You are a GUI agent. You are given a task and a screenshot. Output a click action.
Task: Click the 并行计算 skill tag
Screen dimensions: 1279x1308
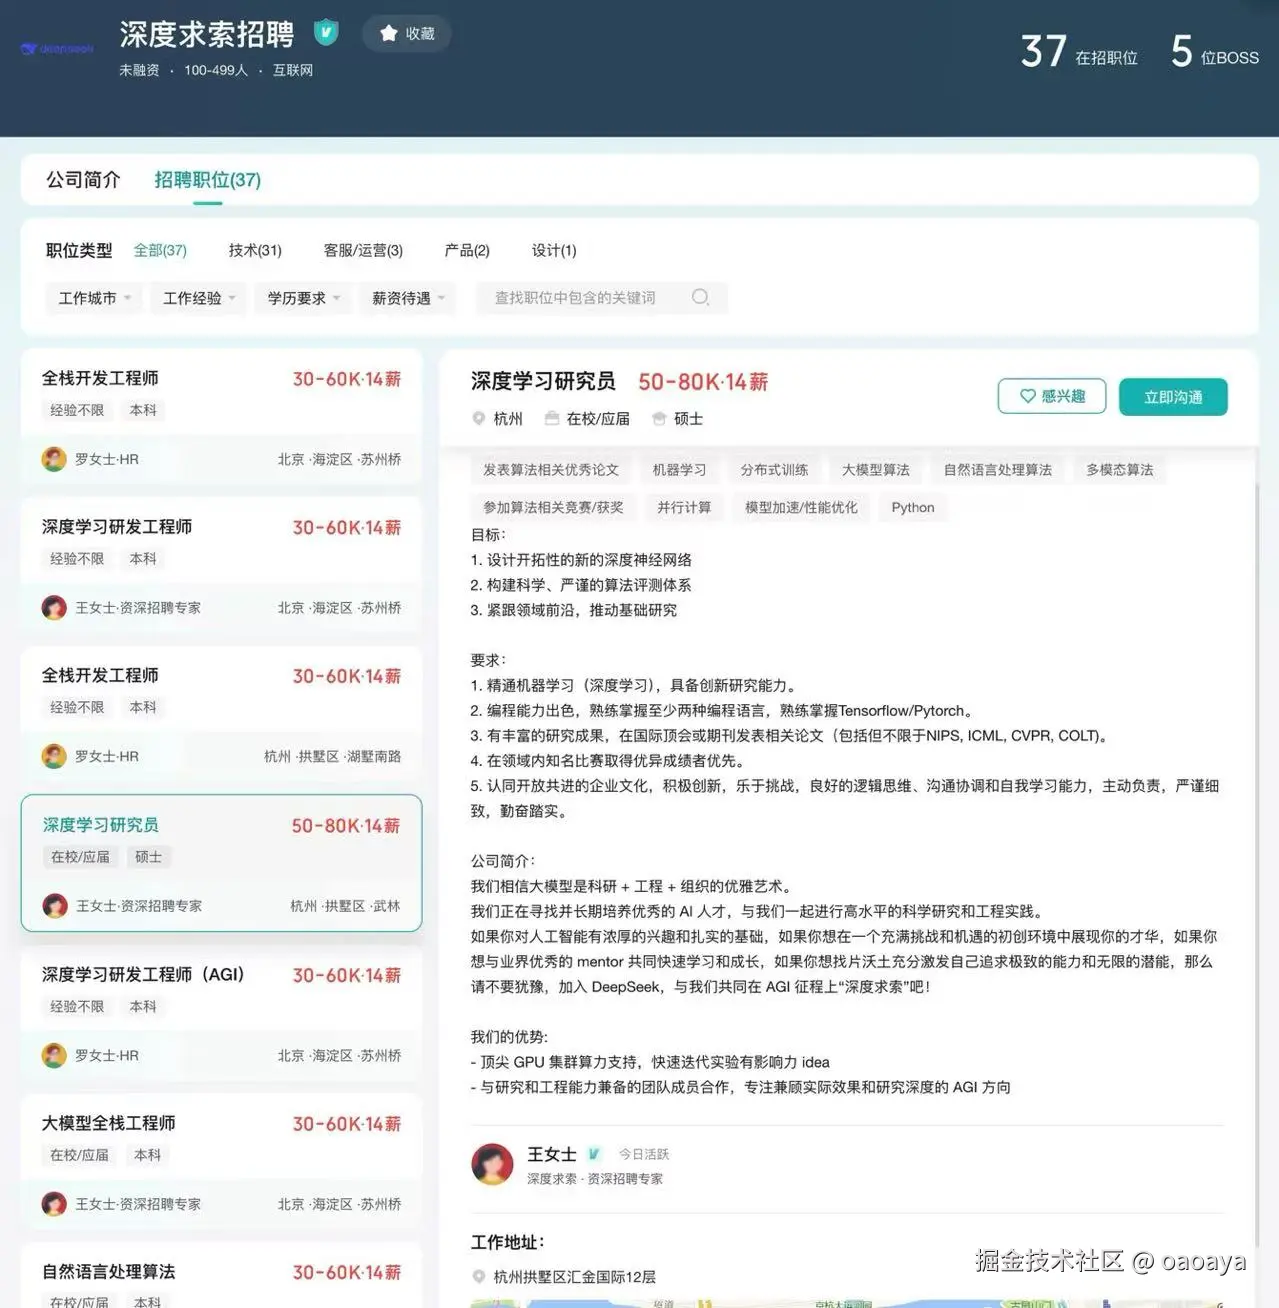pyautogui.click(x=684, y=508)
